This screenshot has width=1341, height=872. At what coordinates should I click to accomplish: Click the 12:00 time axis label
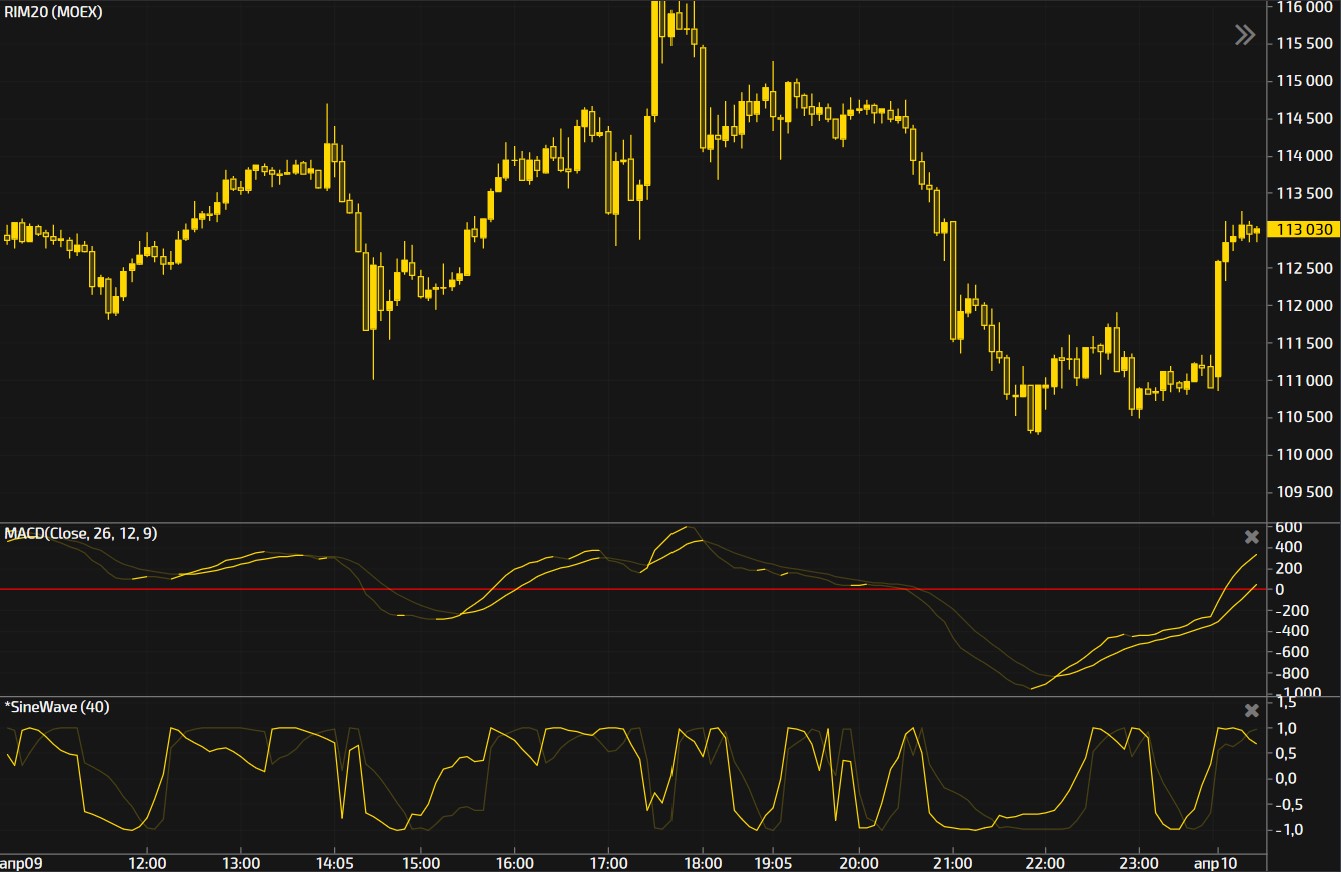tap(147, 863)
